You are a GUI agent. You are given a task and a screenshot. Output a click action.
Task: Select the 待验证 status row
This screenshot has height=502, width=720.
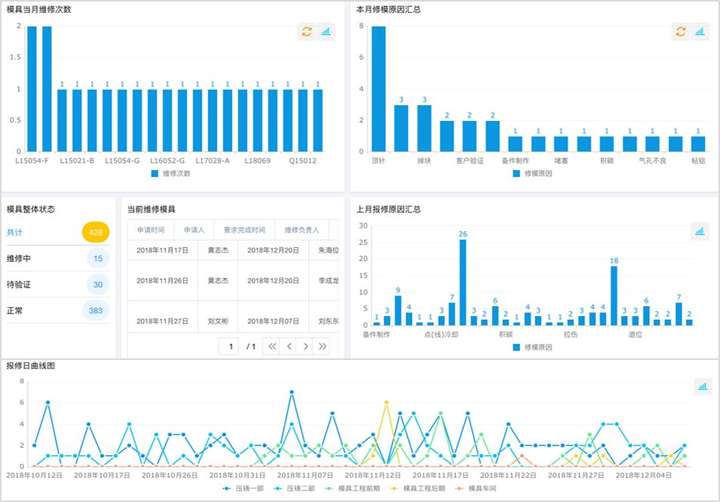click(x=58, y=284)
